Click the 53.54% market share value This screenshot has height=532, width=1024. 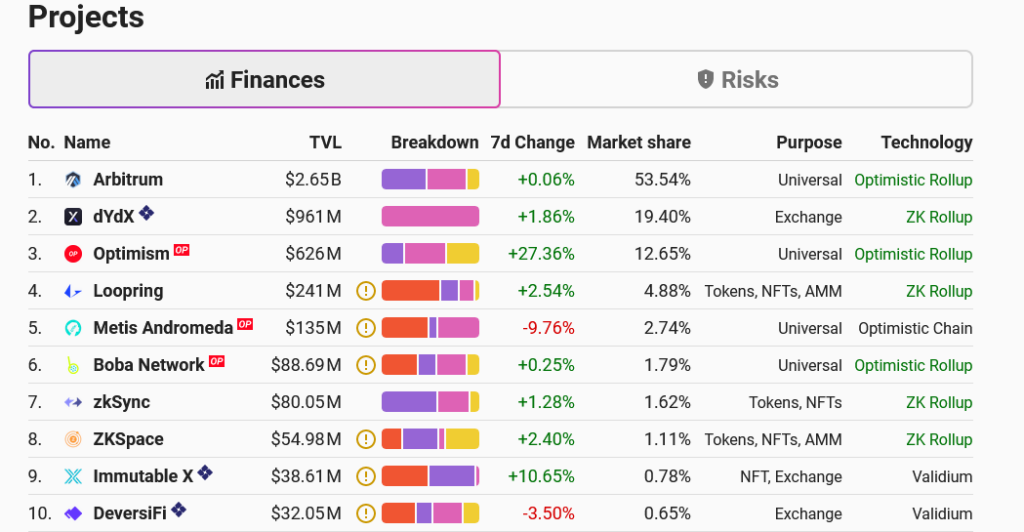point(662,180)
